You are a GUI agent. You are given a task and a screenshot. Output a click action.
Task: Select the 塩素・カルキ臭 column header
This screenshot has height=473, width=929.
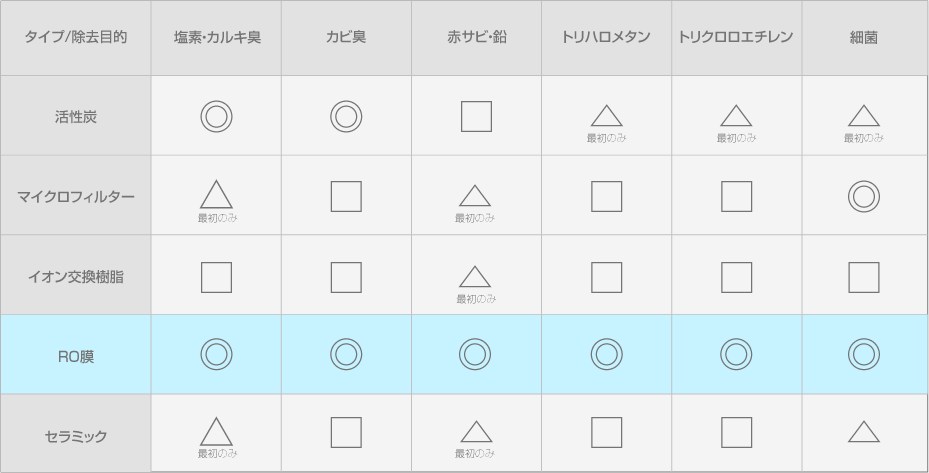pos(216,38)
